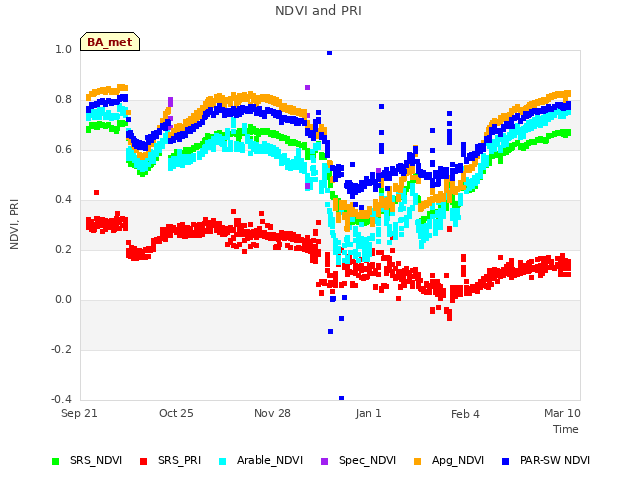Viewport: 640px width, 480px height.
Task: Click the 0.4 y-axis tick label
Action: click(63, 200)
